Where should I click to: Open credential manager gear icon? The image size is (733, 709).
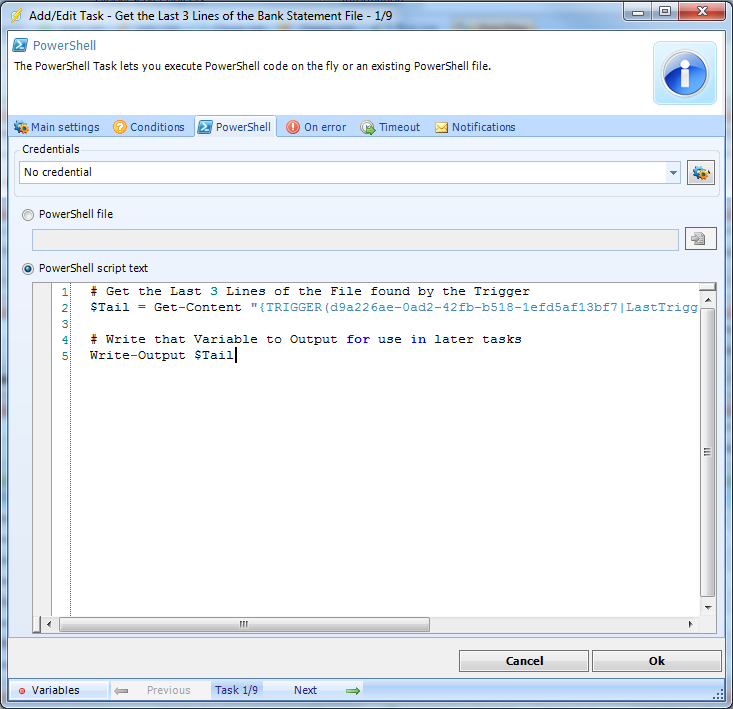click(700, 172)
